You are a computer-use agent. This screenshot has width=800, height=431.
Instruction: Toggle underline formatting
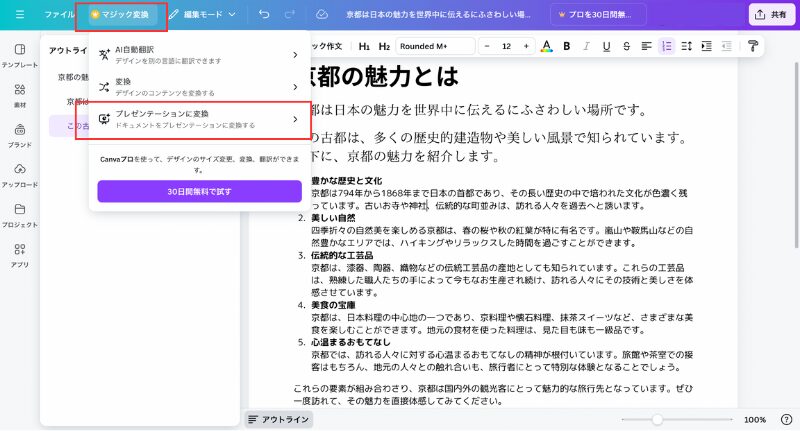pyautogui.click(x=606, y=46)
